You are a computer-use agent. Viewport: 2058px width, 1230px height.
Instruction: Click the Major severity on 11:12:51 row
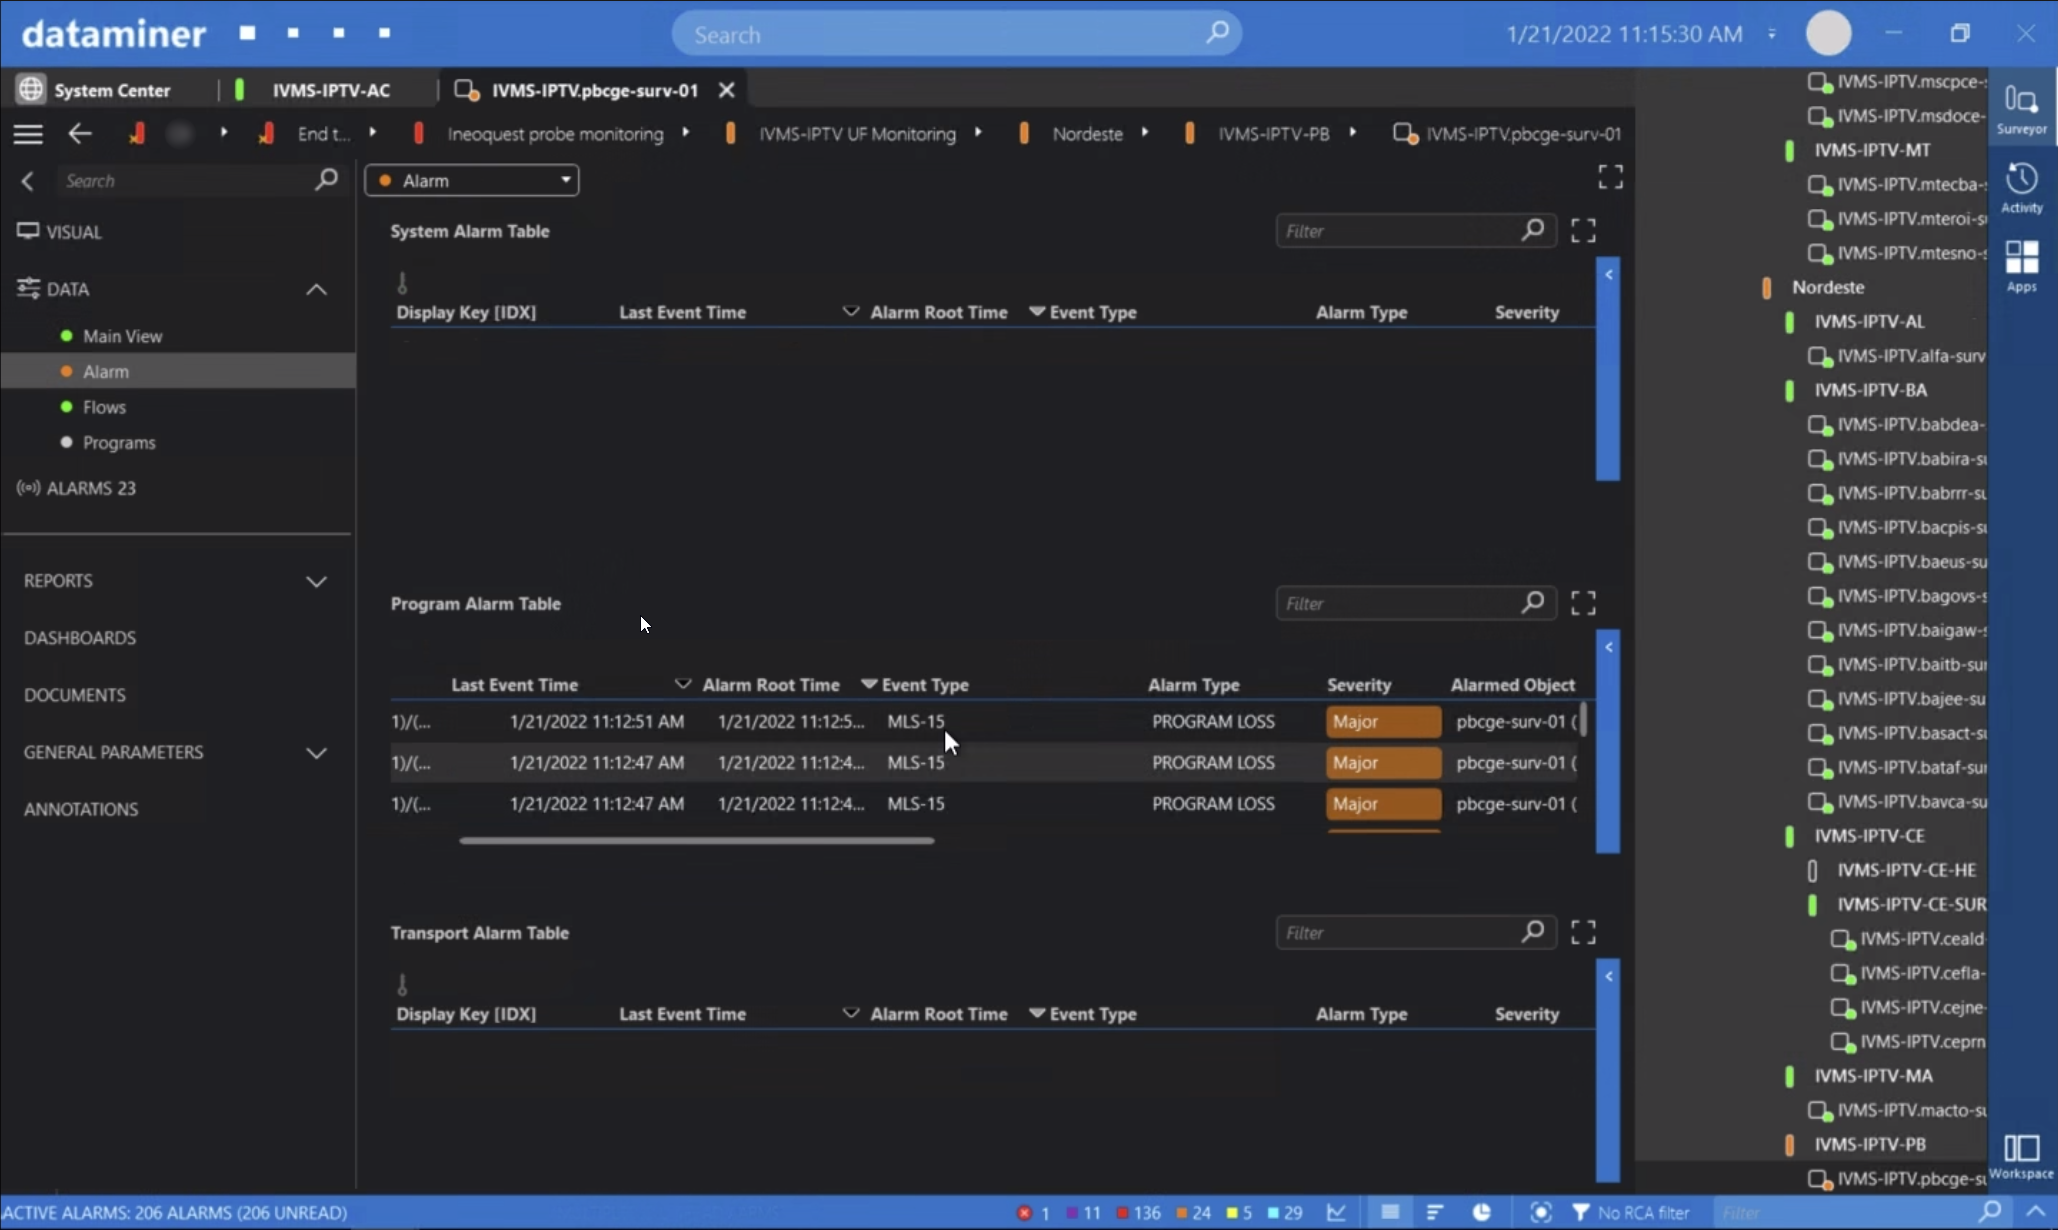pyautogui.click(x=1383, y=721)
